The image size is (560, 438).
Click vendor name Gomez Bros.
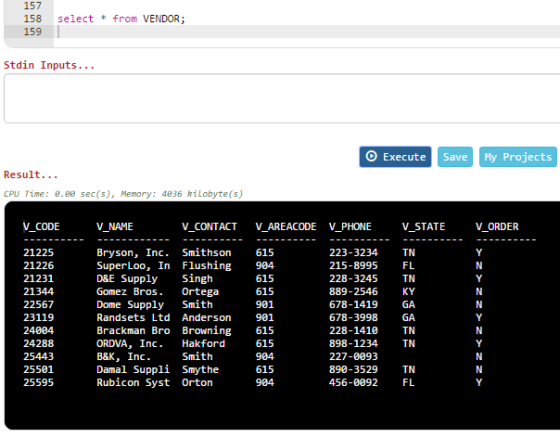click(130, 292)
